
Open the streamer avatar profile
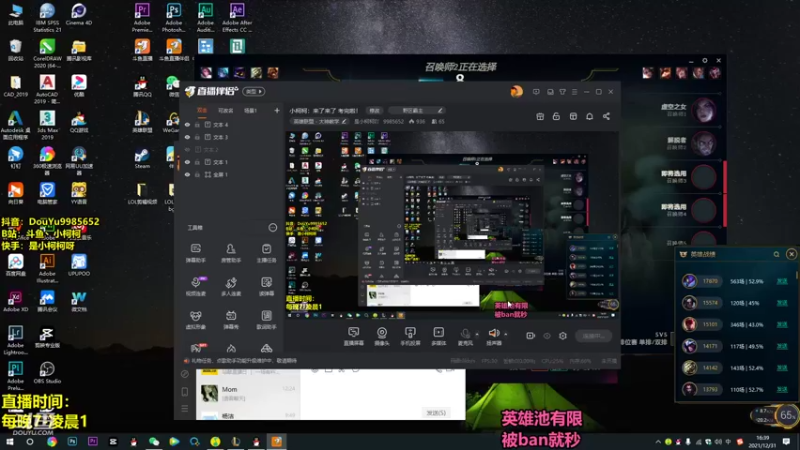[516, 91]
